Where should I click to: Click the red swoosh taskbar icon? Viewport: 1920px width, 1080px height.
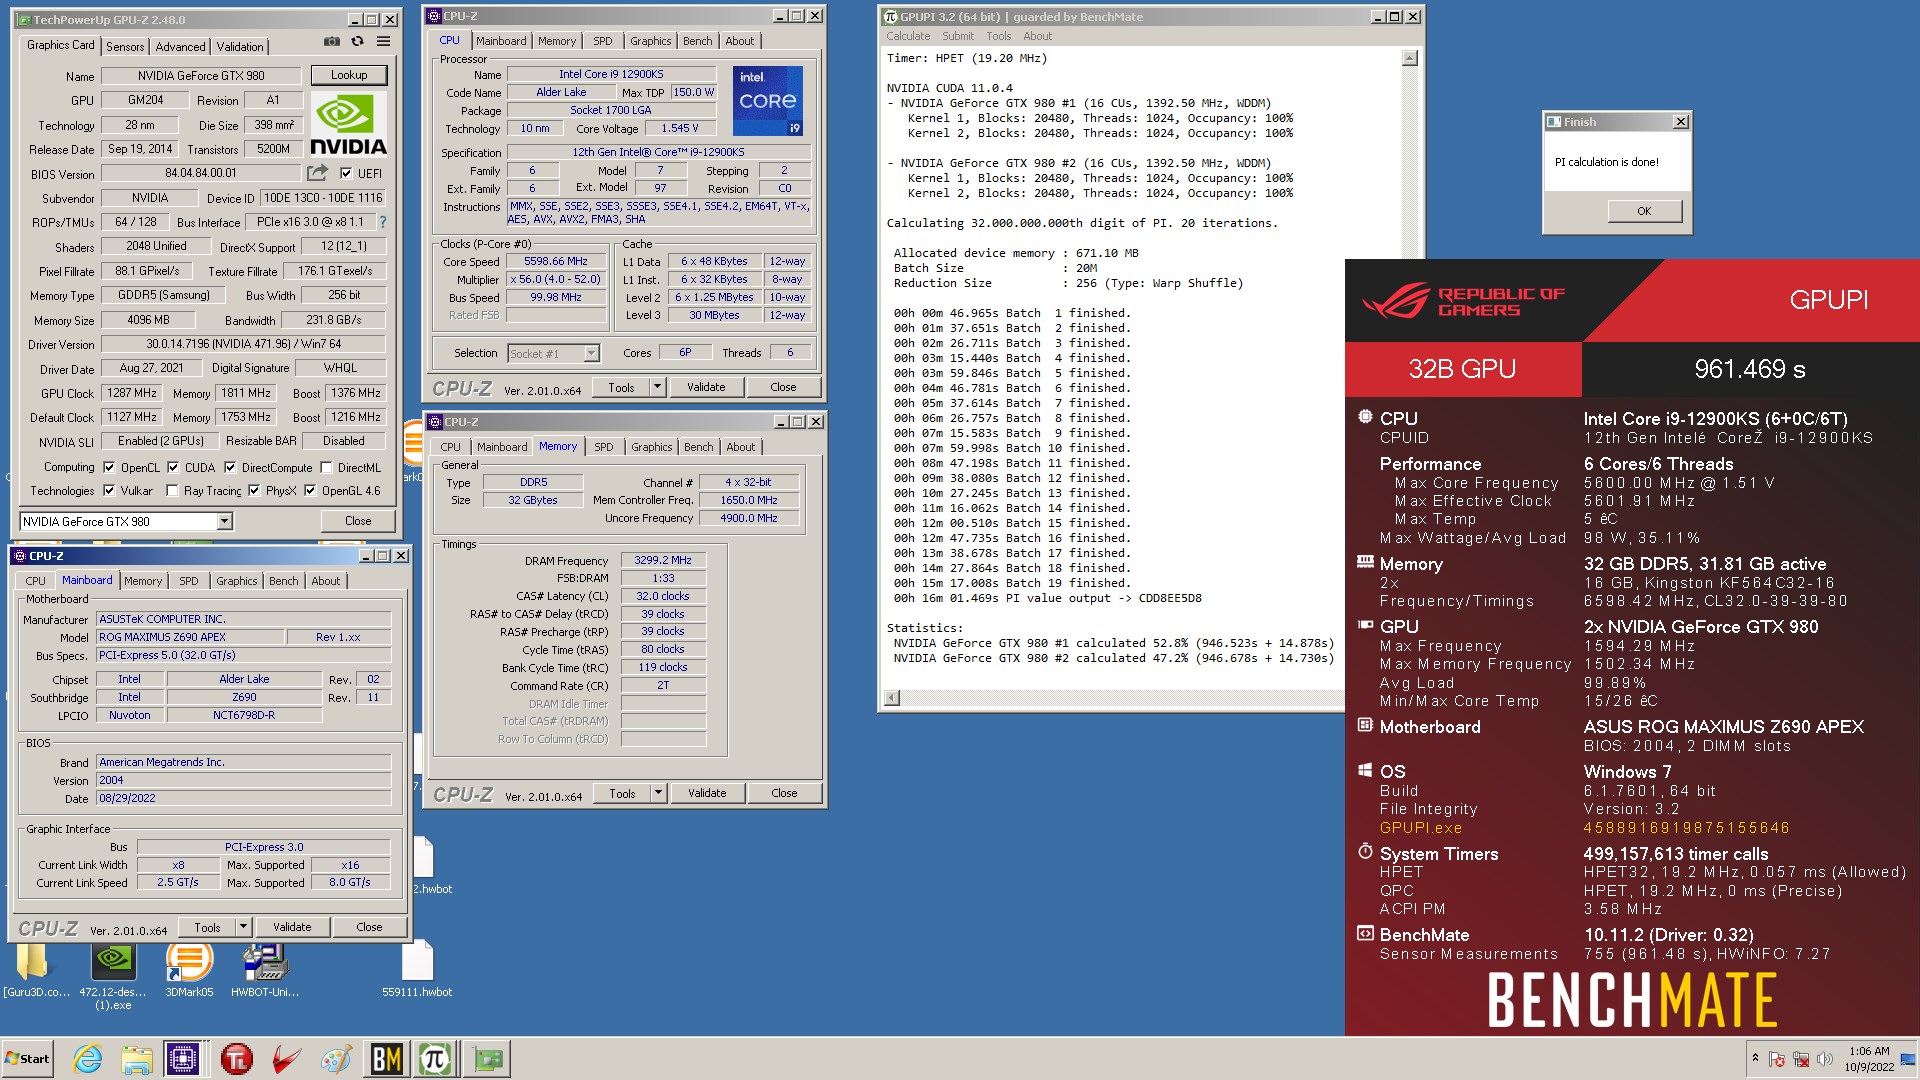pyautogui.click(x=287, y=1059)
